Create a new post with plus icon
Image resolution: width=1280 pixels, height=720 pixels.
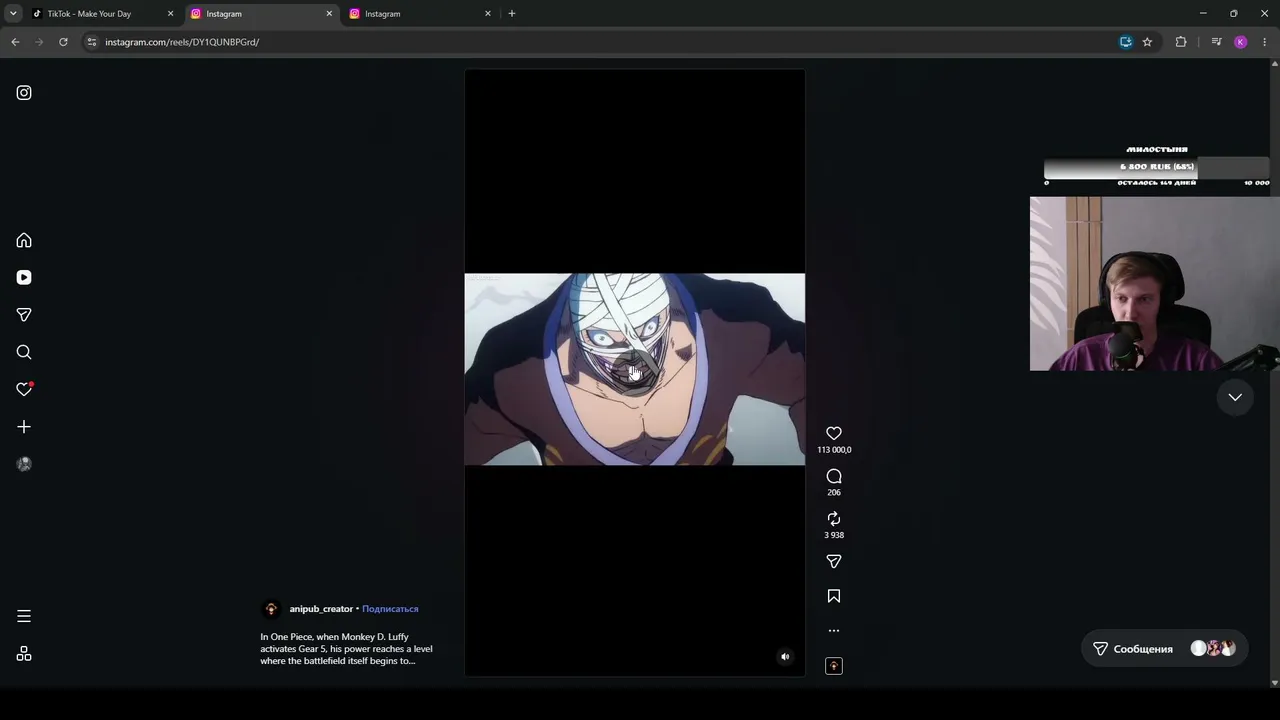coord(24,427)
